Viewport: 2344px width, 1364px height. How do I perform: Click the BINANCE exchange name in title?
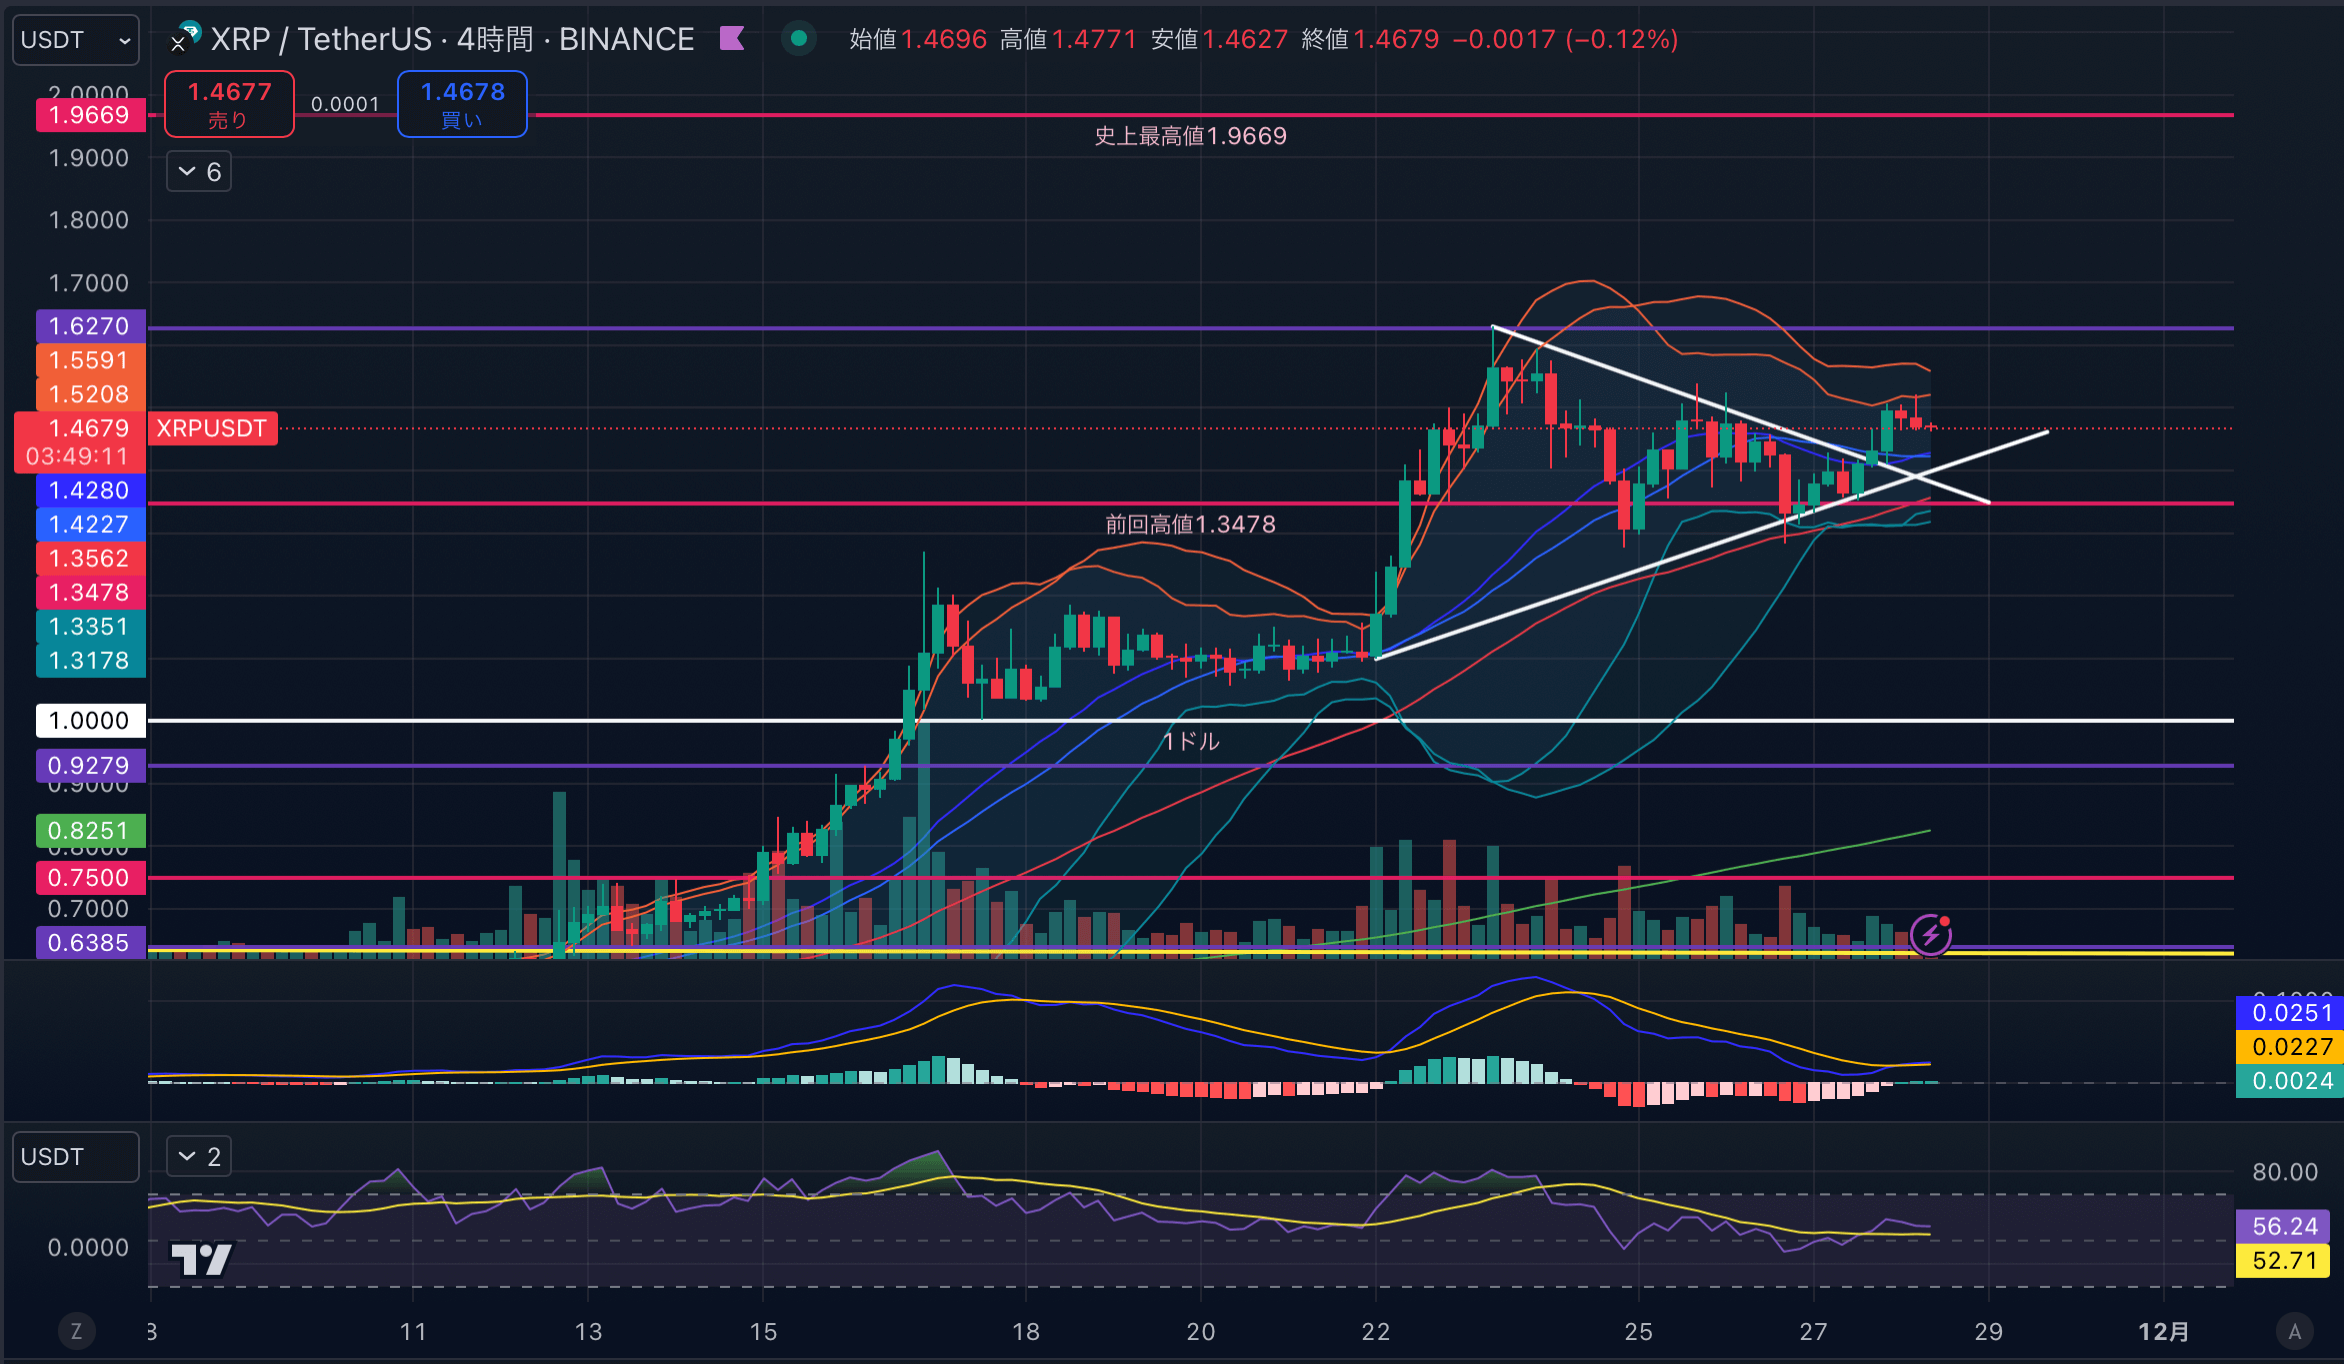coord(626,39)
